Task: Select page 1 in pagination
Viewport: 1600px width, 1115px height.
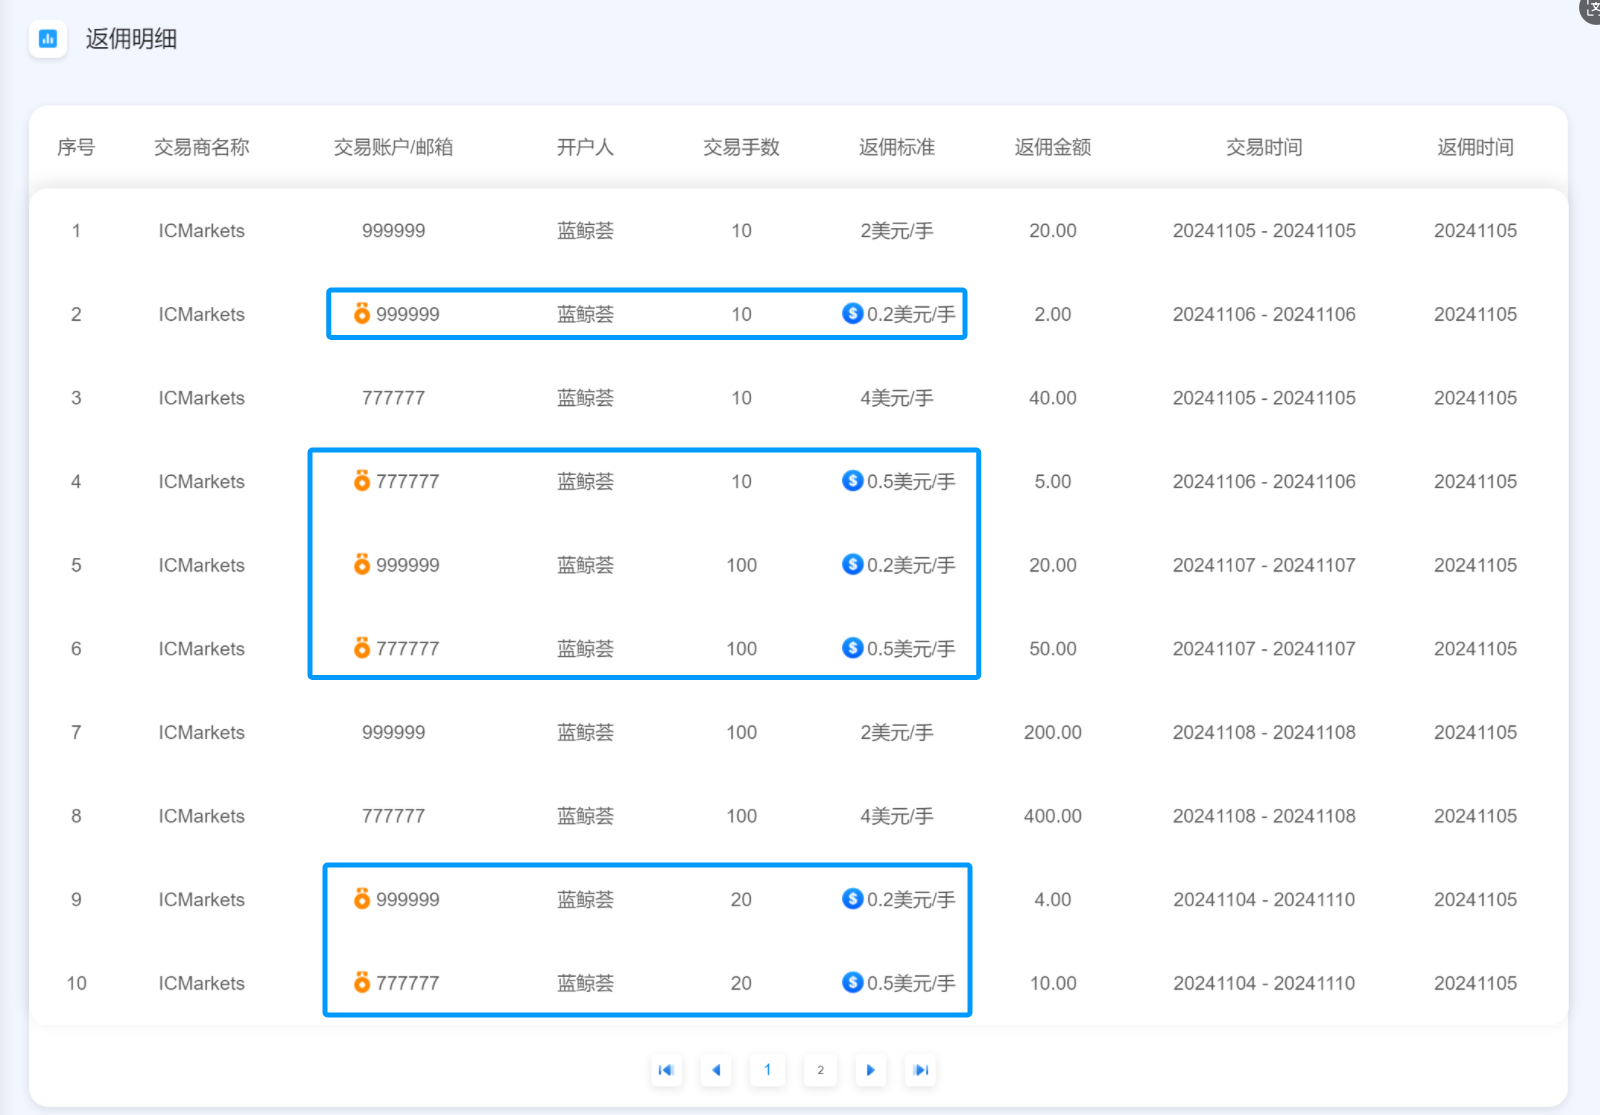Action: [768, 1070]
